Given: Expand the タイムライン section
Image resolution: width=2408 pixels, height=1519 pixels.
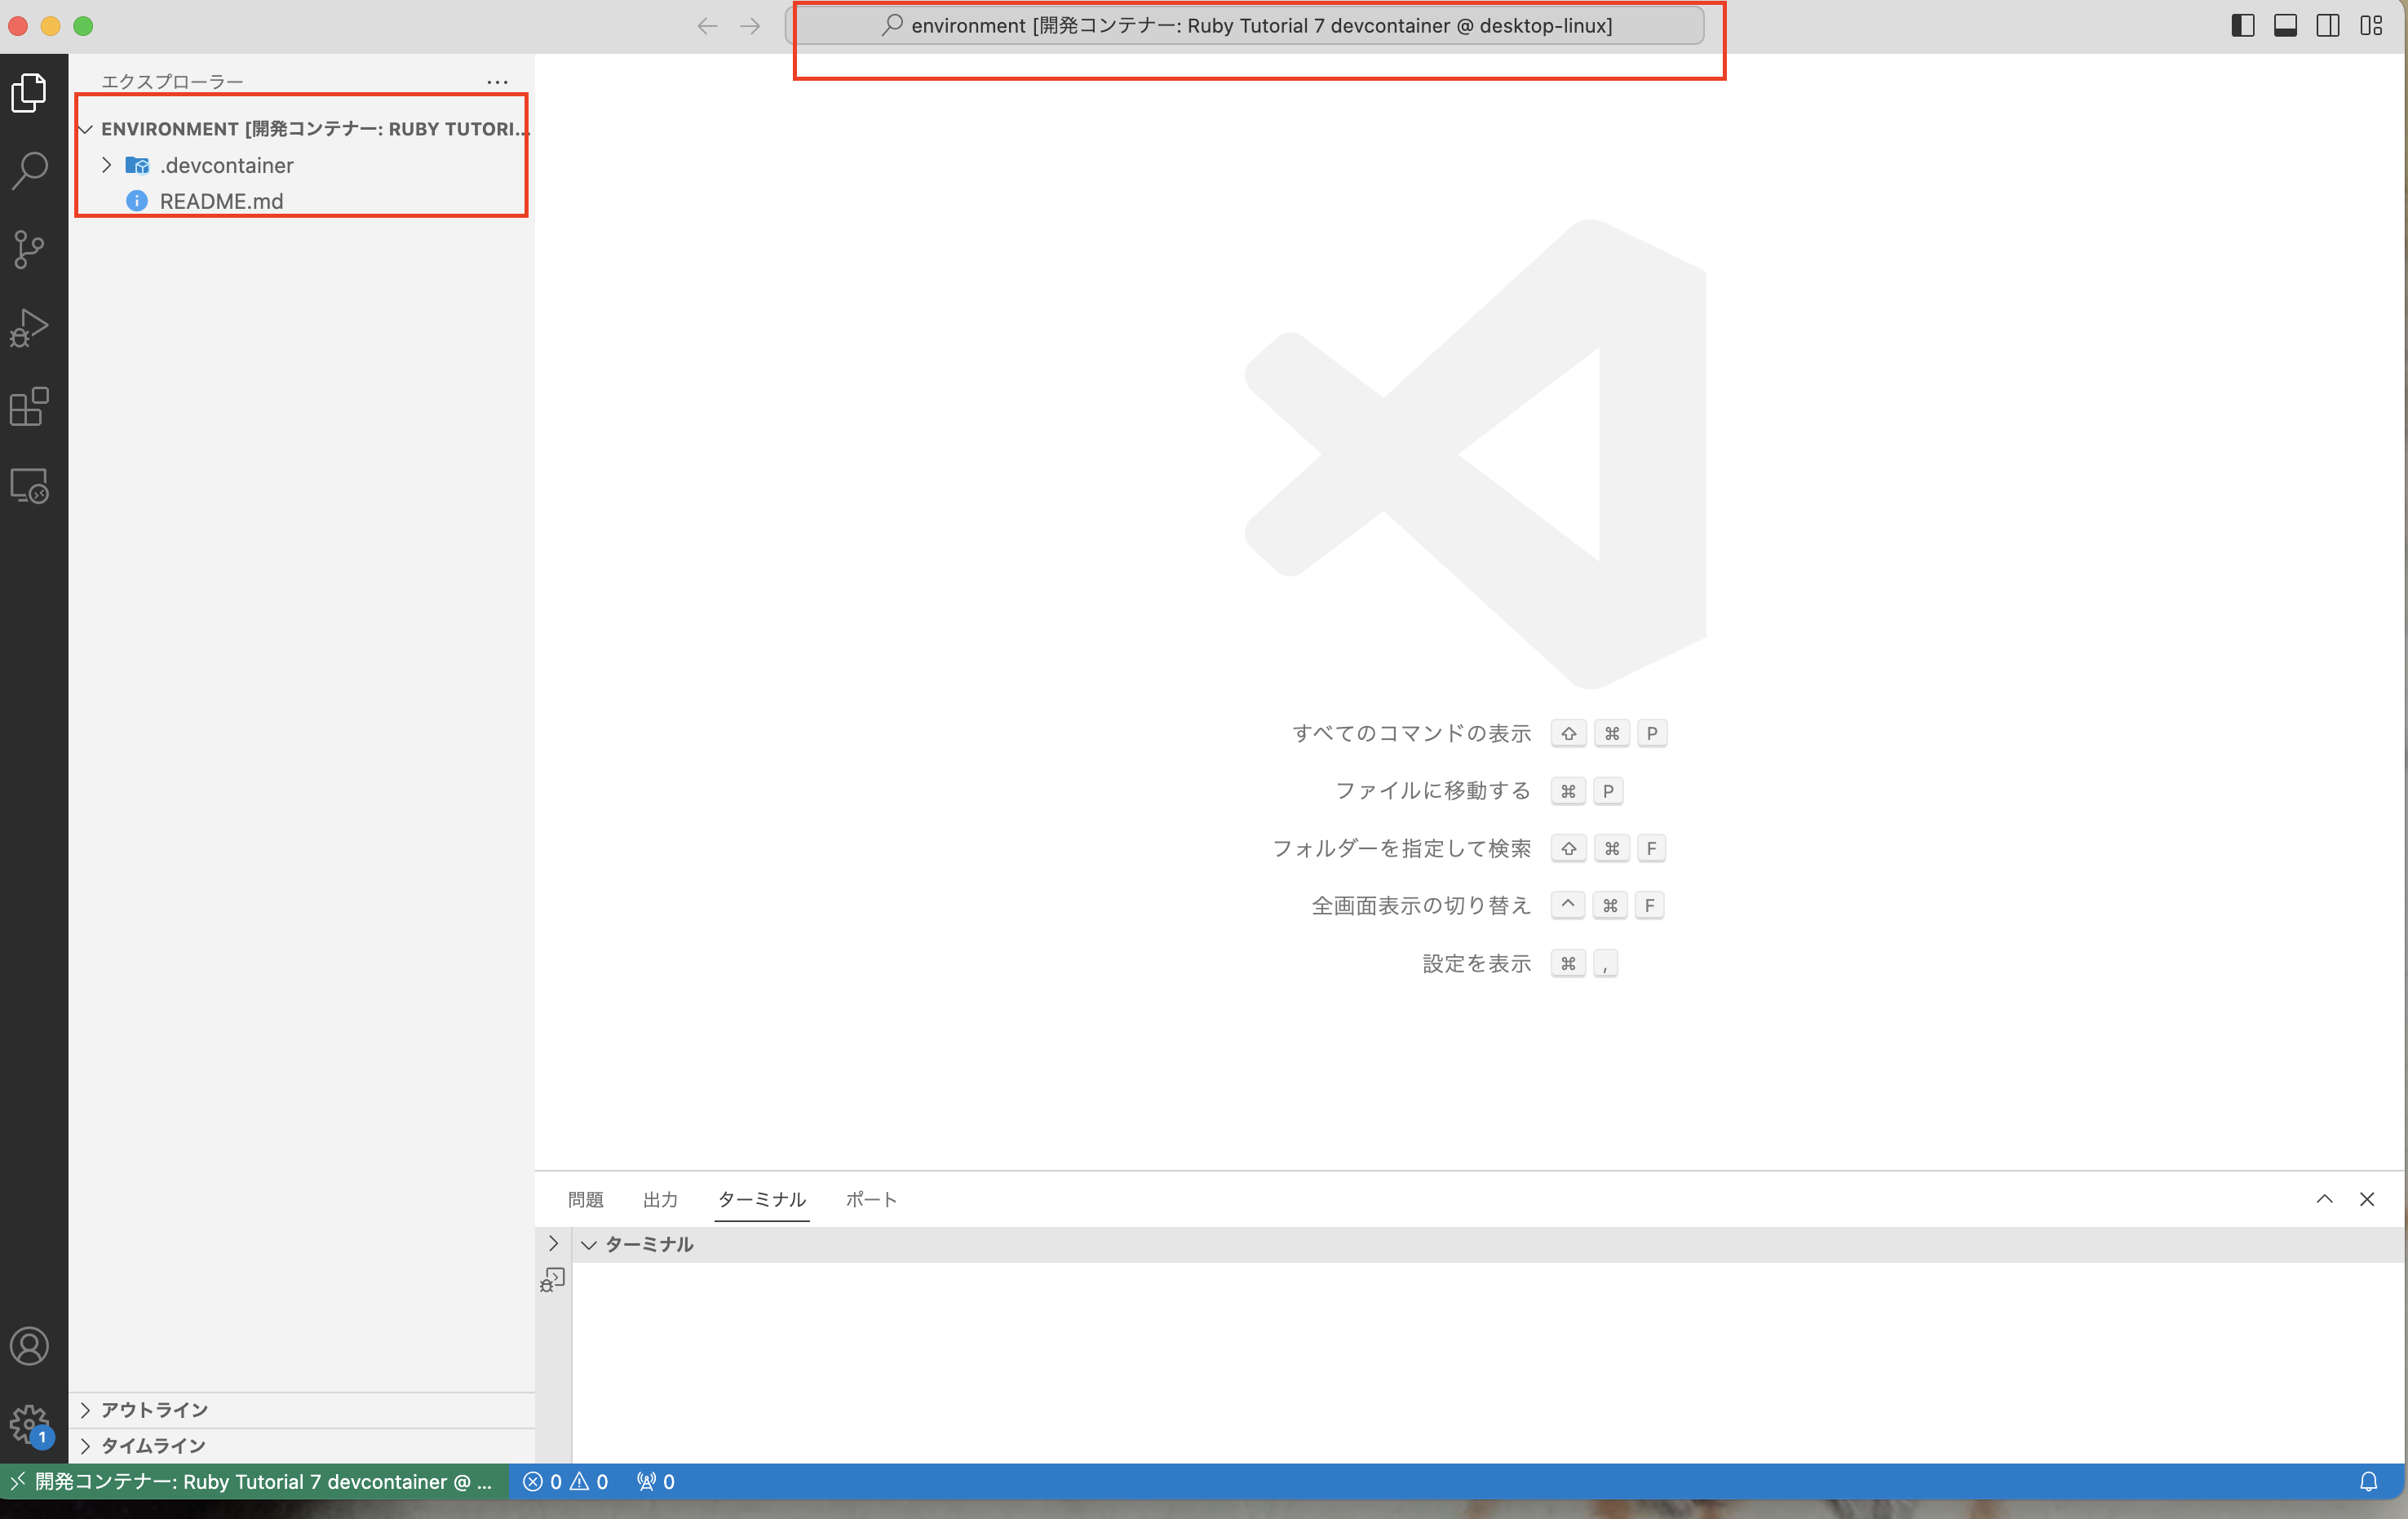Looking at the screenshot, I should pyautogui.click(x=153, y=1446).
